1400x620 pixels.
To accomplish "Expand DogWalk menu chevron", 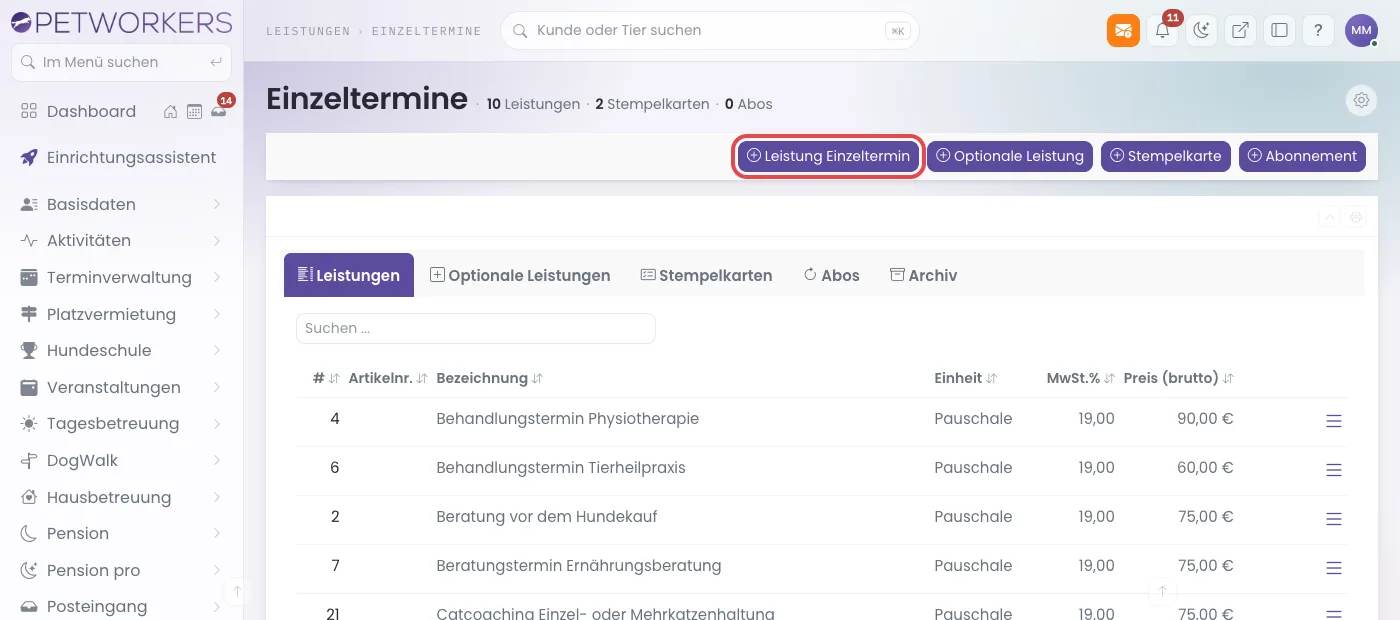I will pyautogui.click(x=217, y=460).
